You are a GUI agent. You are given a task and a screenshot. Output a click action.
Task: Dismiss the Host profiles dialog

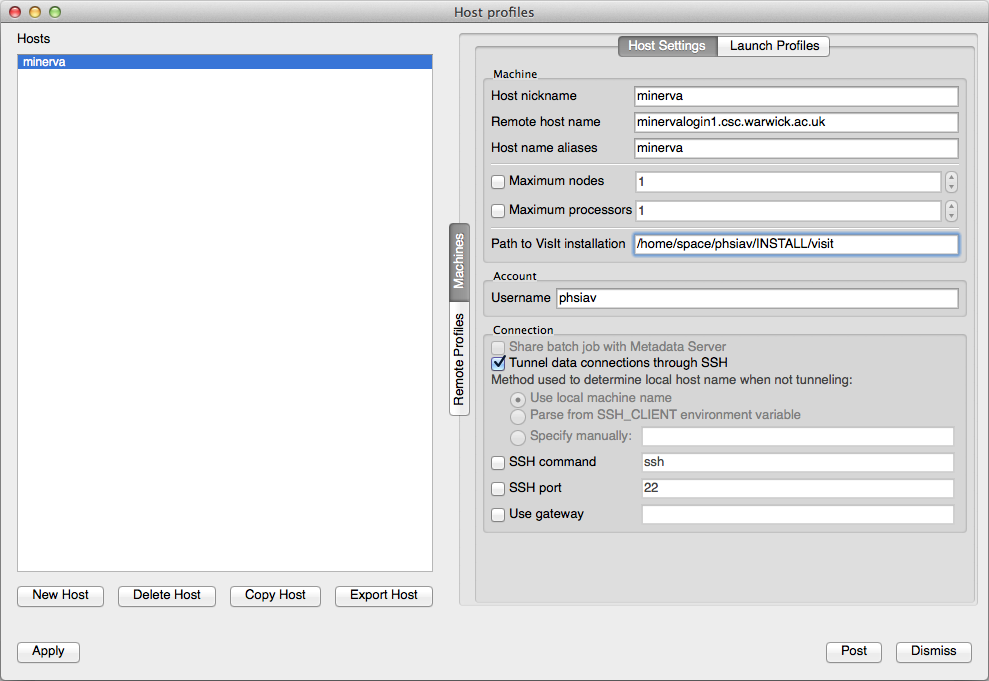(933, 651)
